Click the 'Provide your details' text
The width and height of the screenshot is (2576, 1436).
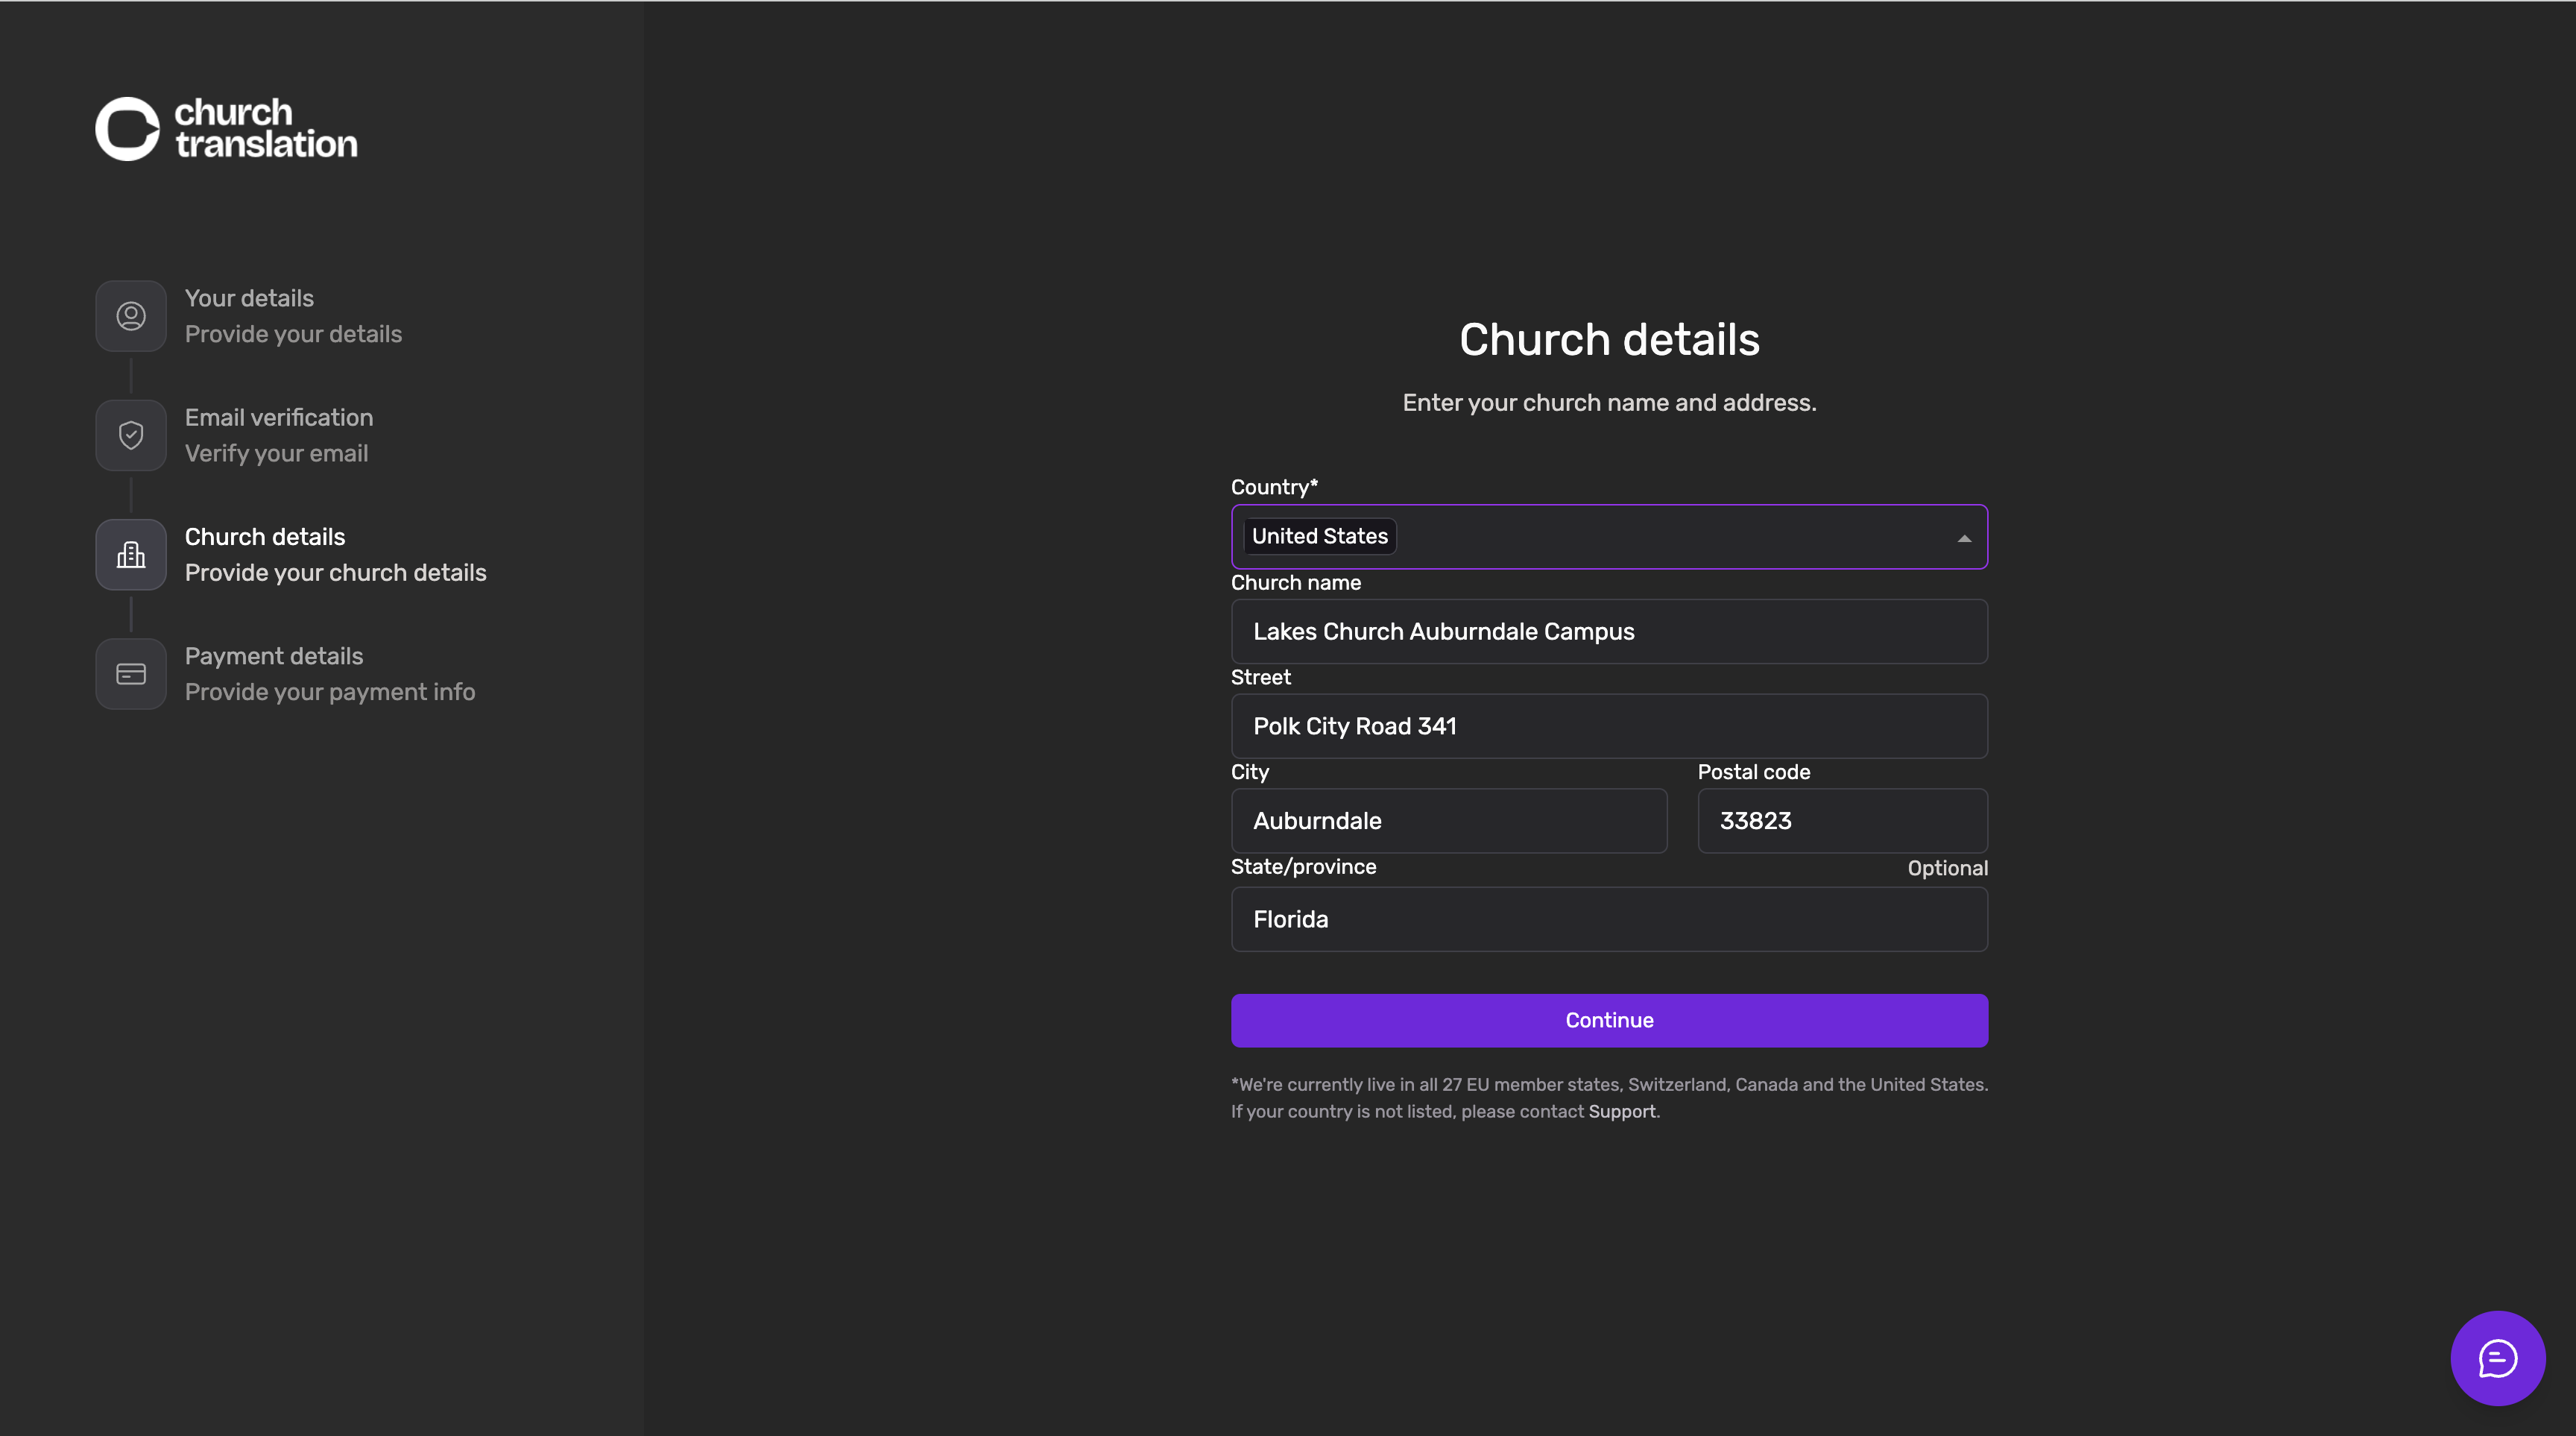coord(293,334)
